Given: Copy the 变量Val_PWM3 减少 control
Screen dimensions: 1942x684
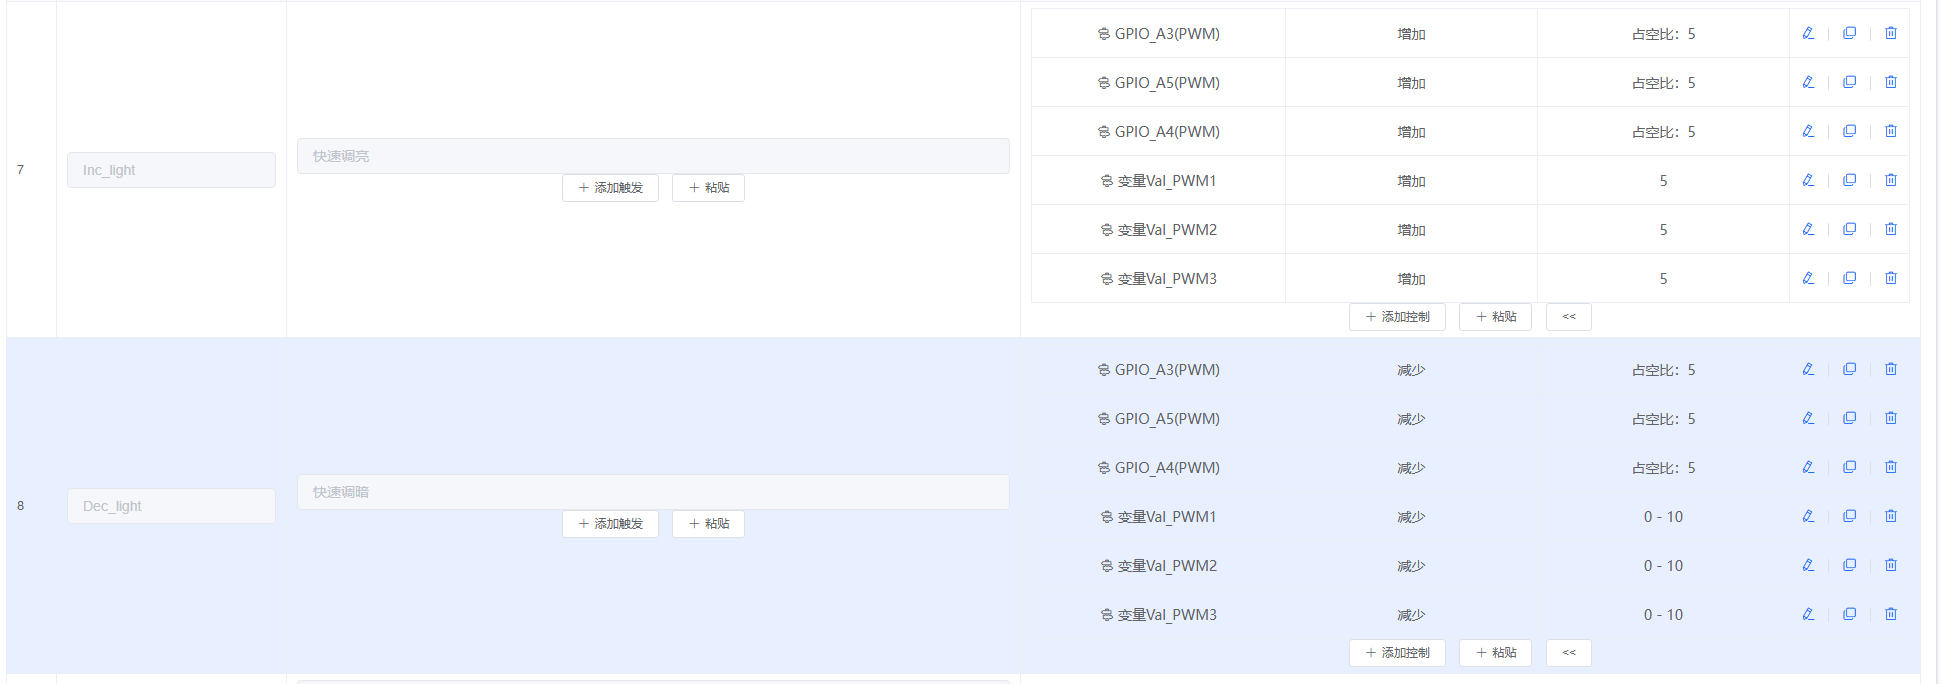Looking at the screenshot, I should 1849,614.
